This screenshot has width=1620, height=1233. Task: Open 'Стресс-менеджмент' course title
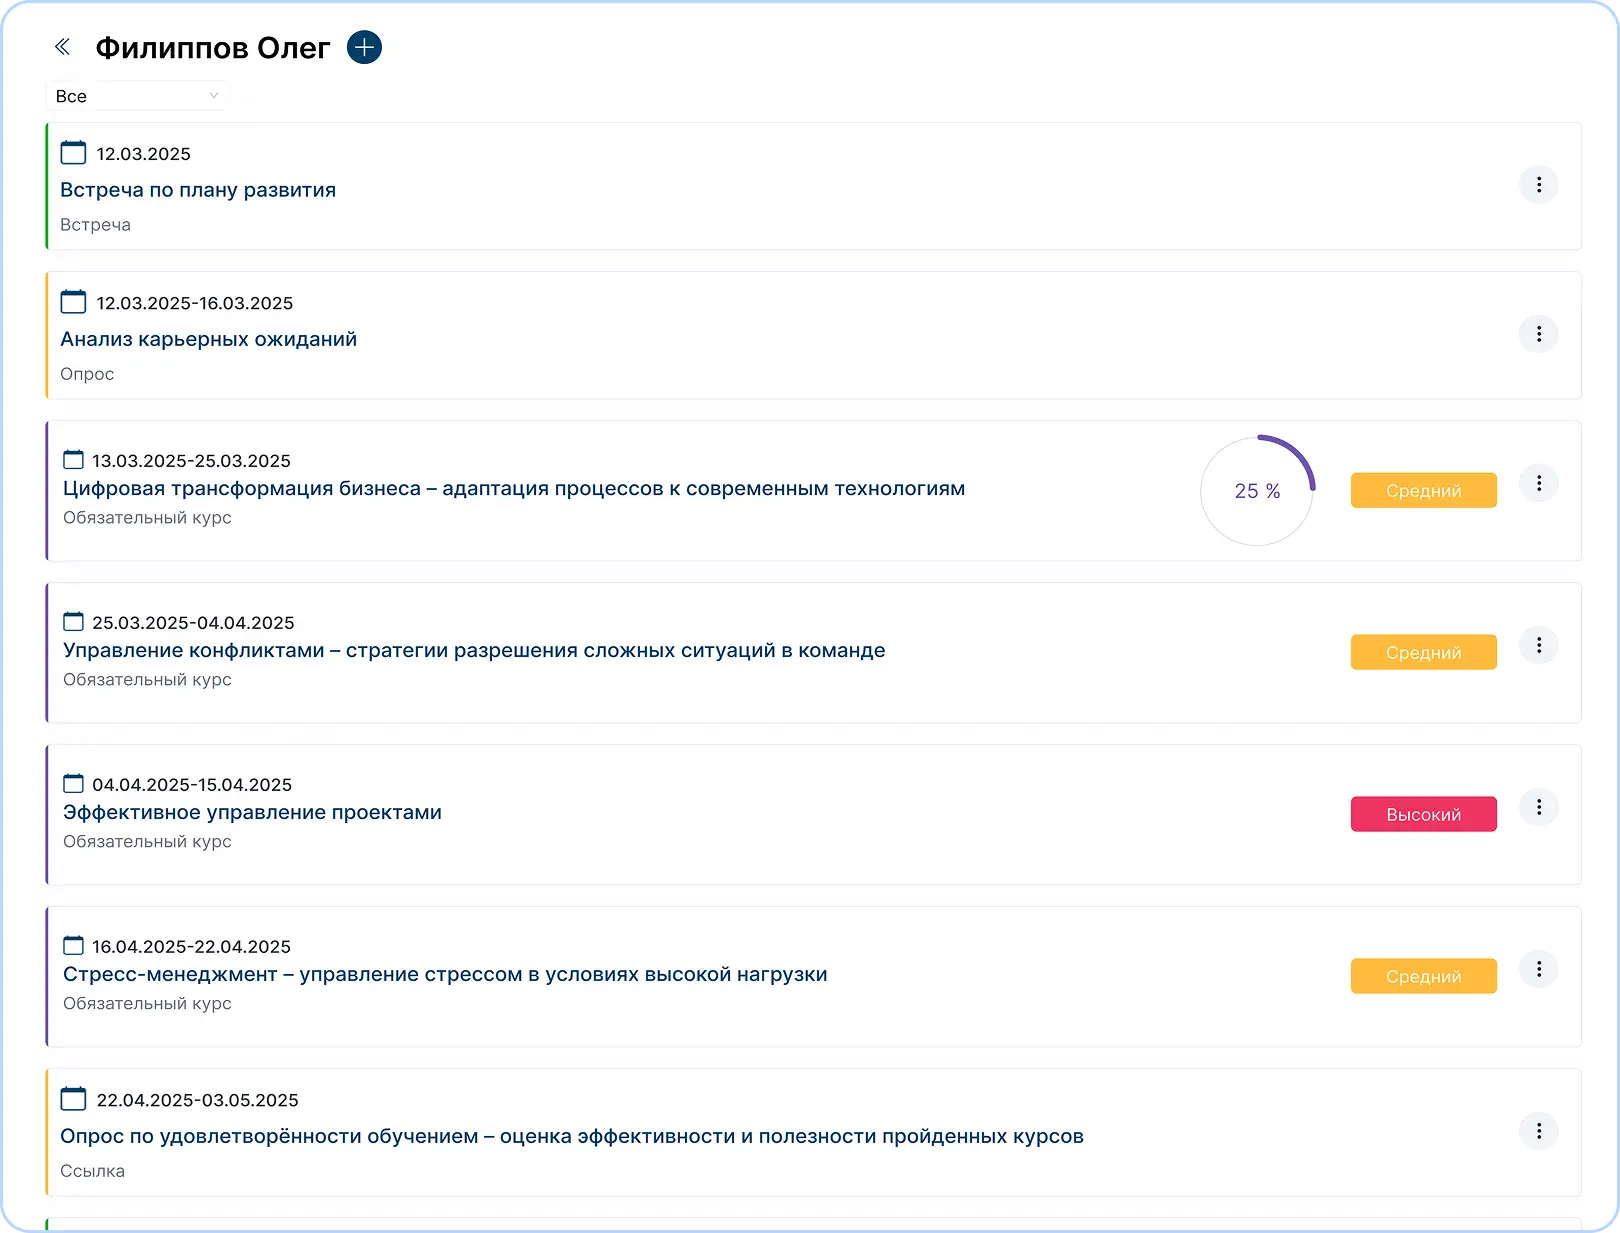click(x=445, y=975)
